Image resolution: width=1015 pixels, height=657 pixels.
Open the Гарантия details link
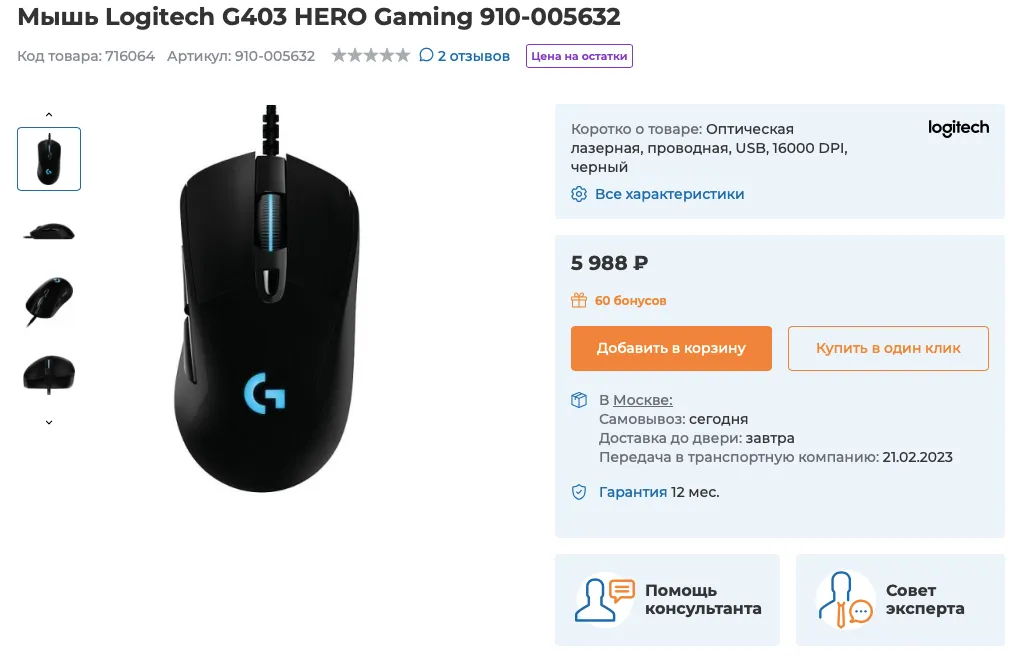(632, 492)
